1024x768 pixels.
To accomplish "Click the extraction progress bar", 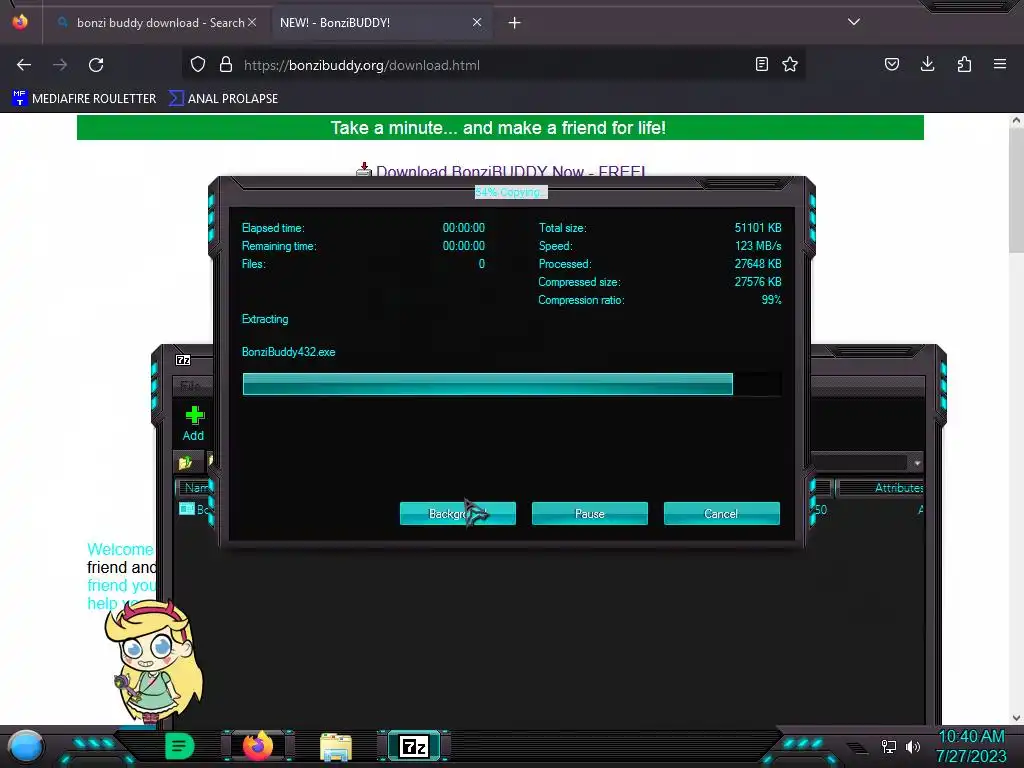I will [x=511, y=384].
